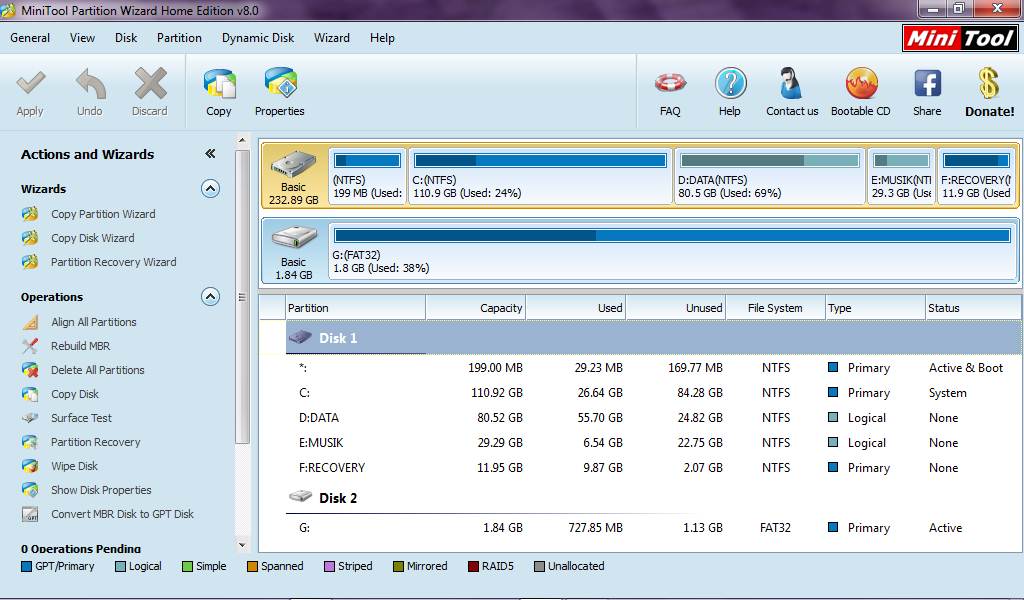
Task: Click the Wipe Disk operation icon
Action: pyautogui.click(x=32, y=466)
